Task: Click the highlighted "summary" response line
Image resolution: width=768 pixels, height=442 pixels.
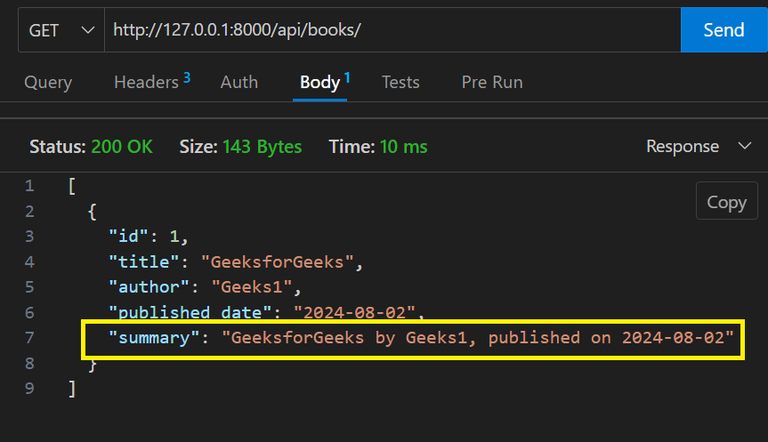Action: 410,338
